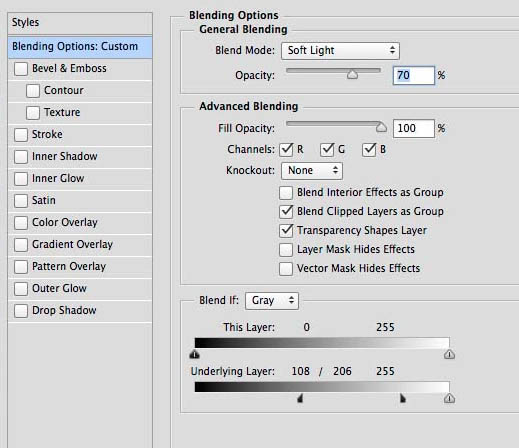The width and height of the screenshot is (519, 448).
Task: Enable Blend Interior Effects as Group
Action: coord(286,193)
